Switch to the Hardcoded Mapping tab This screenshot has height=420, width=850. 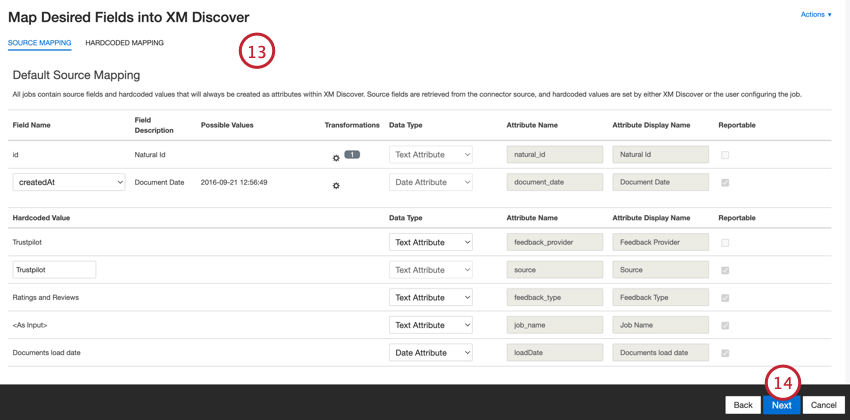[x=124, y=43]
